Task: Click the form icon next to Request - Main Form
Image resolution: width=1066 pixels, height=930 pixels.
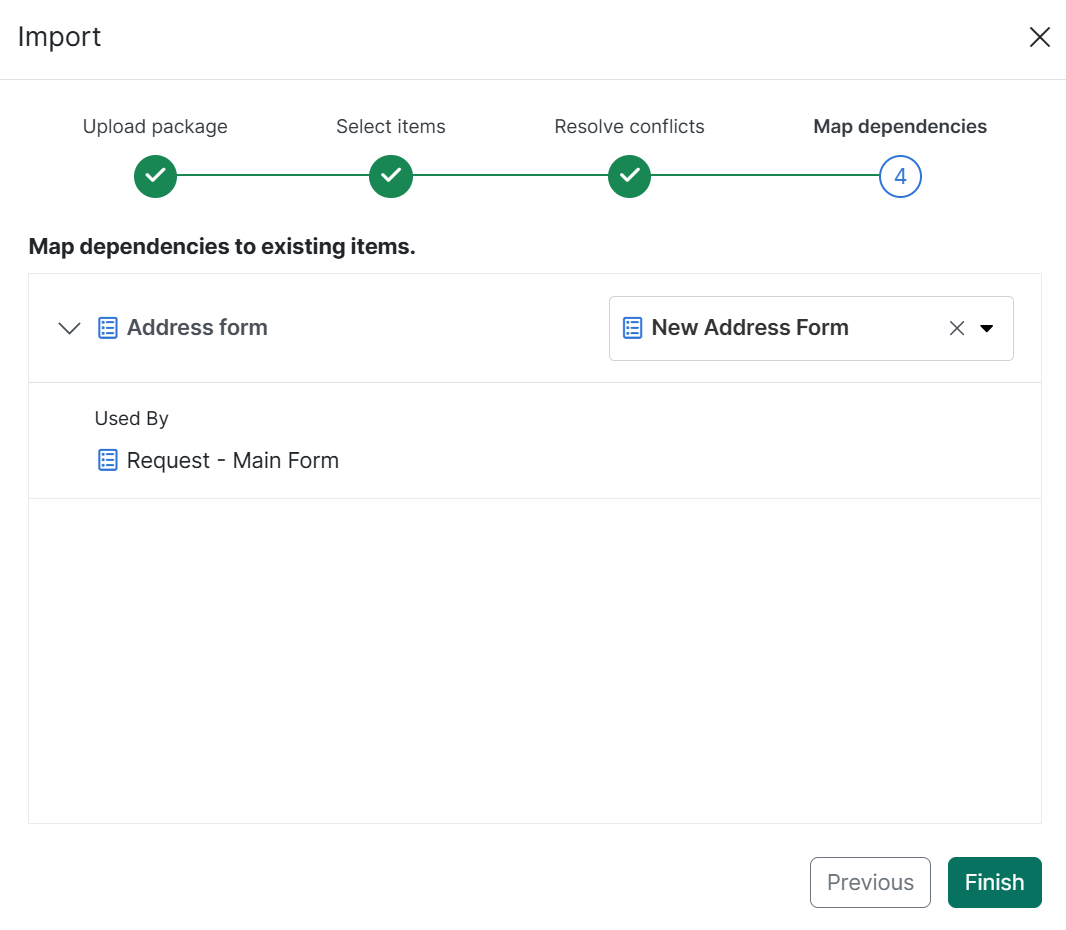Action: [108, 461]
